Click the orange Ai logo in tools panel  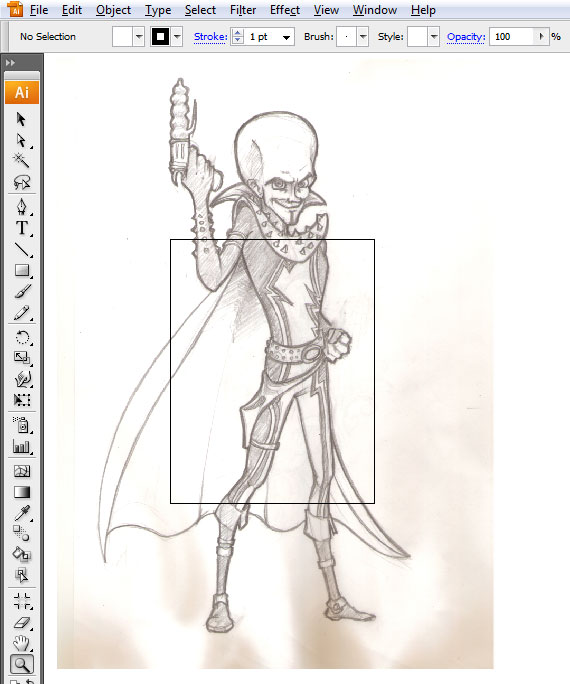pos(22,92)
